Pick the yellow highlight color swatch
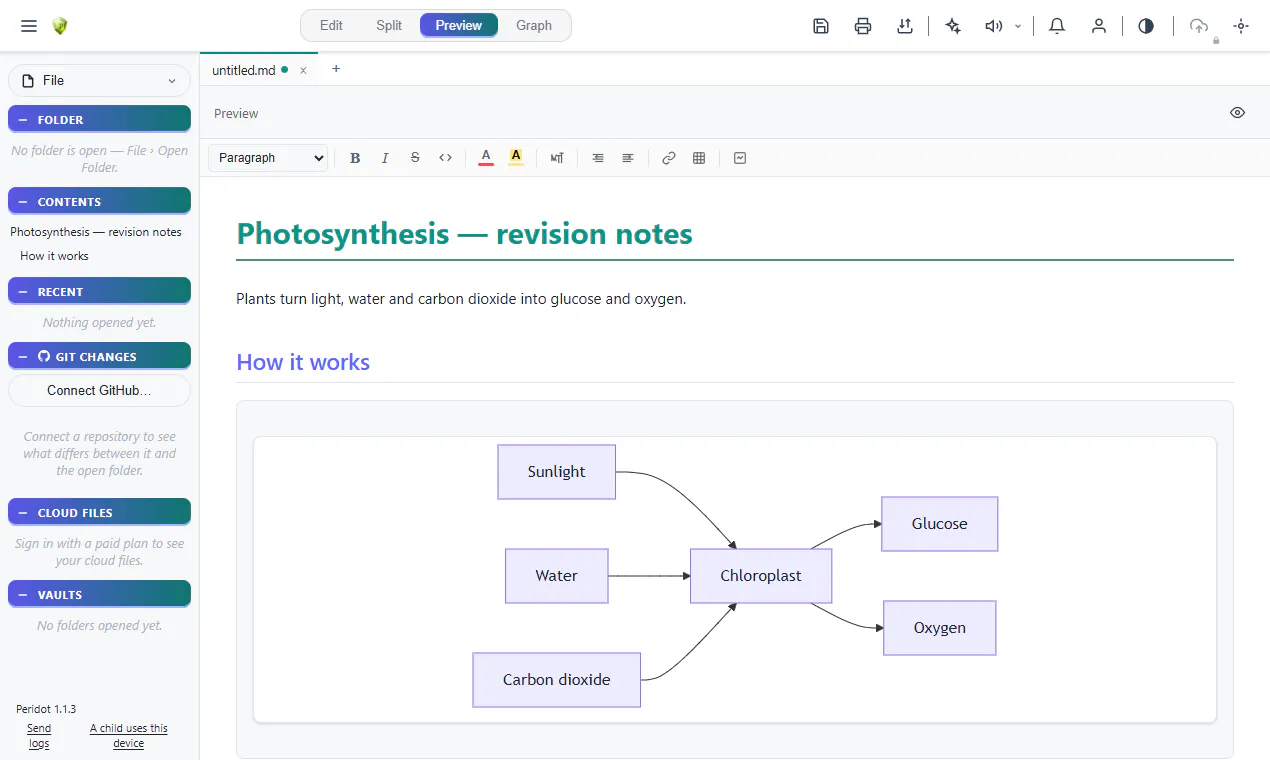Image resolution: width=1270 pixels, height=760 pixels. click(516, 158)
